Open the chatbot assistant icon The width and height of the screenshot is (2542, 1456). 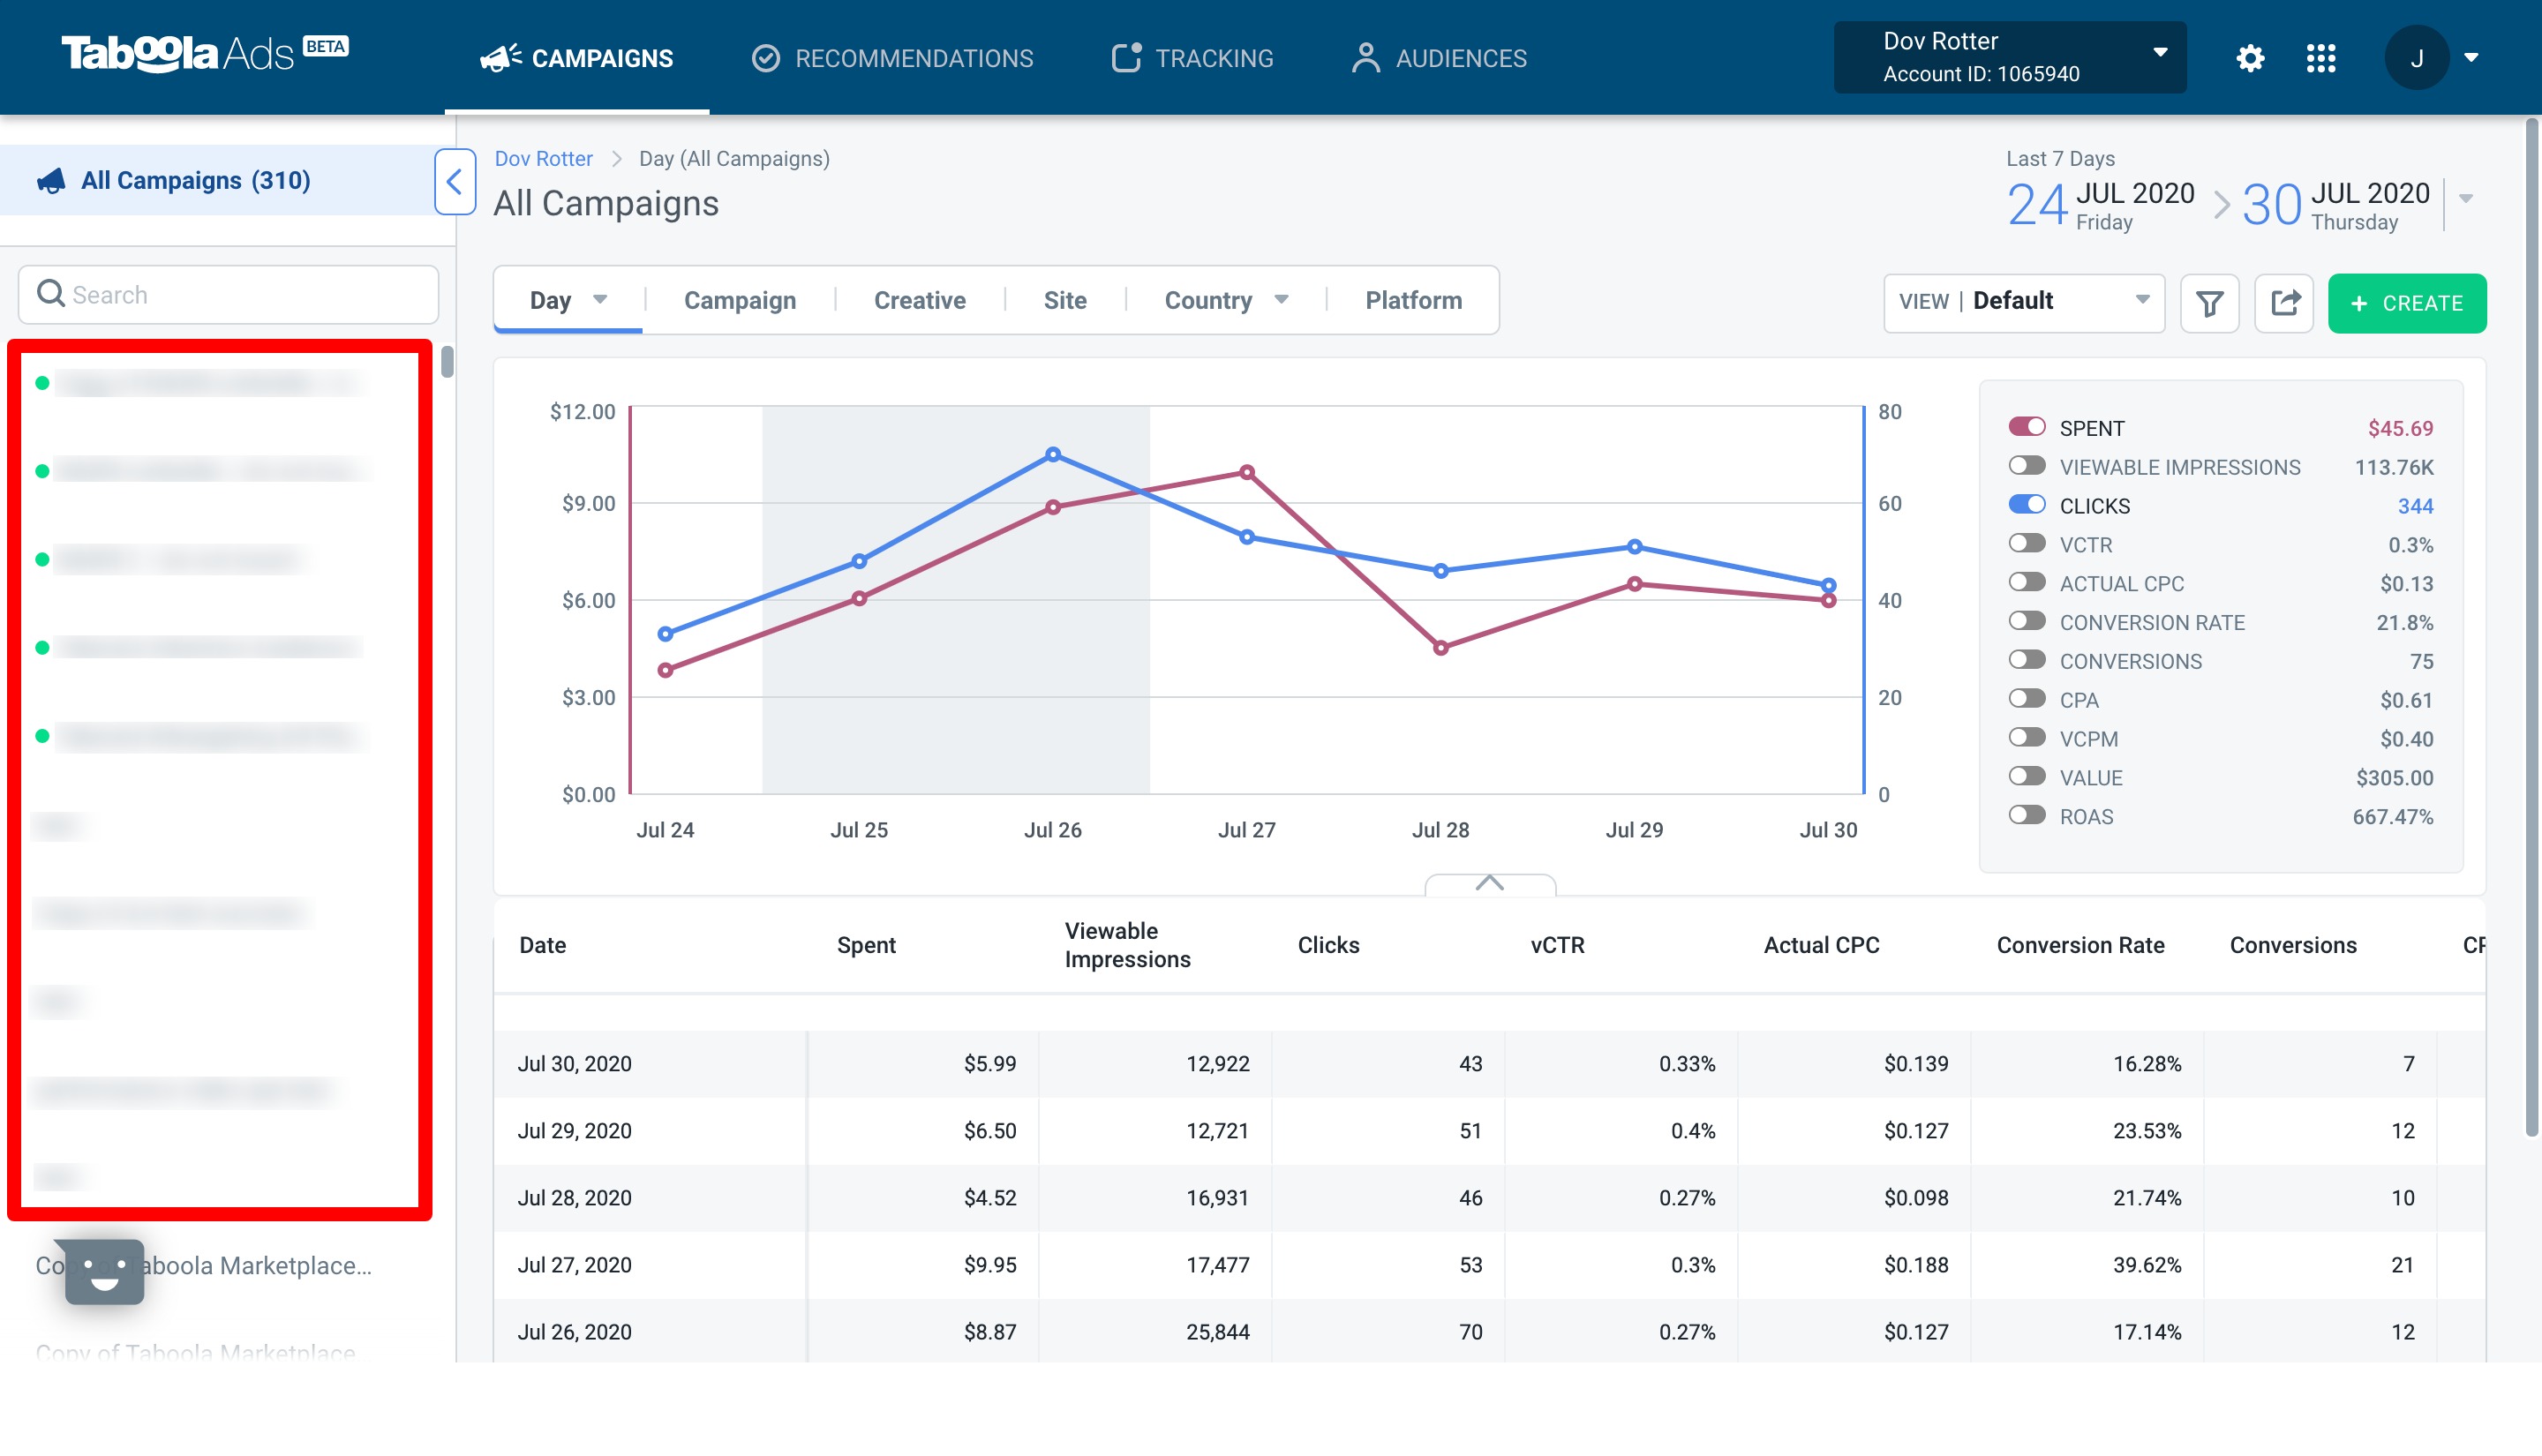tap(104, 1272)
